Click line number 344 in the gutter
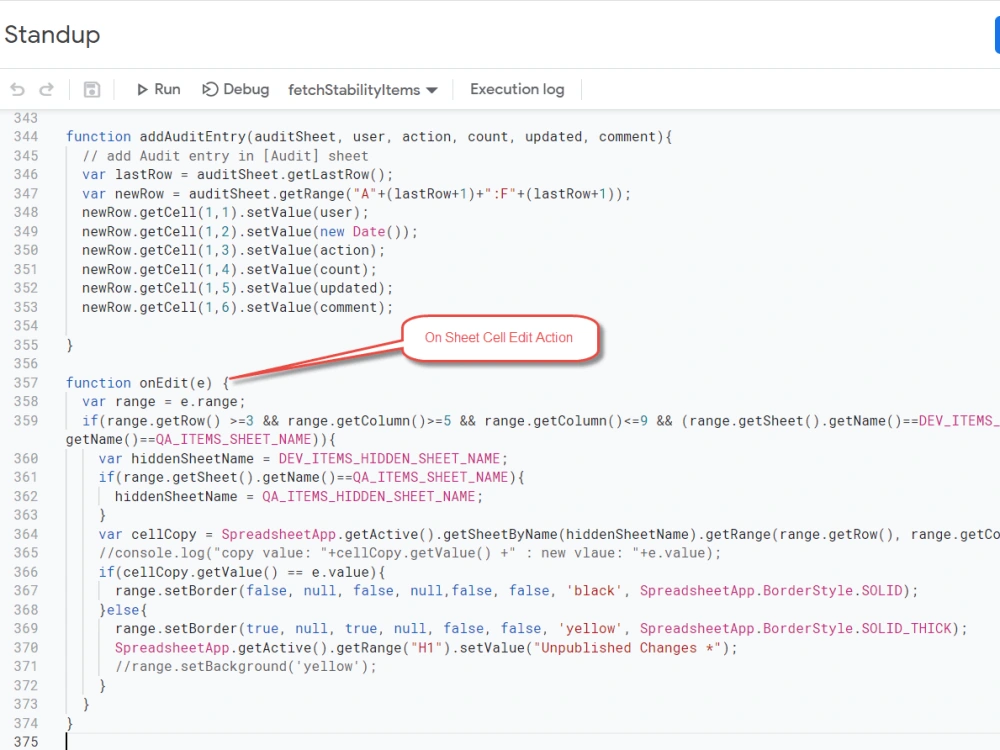 pos(26,136)
